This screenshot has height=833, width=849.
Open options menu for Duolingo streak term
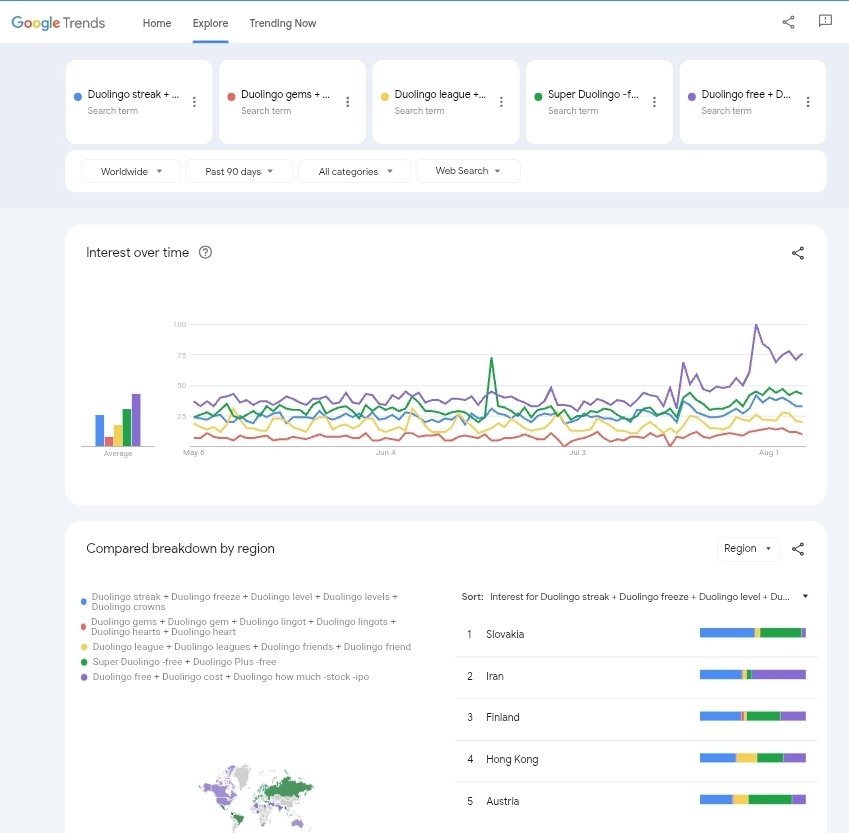[194, 102]
